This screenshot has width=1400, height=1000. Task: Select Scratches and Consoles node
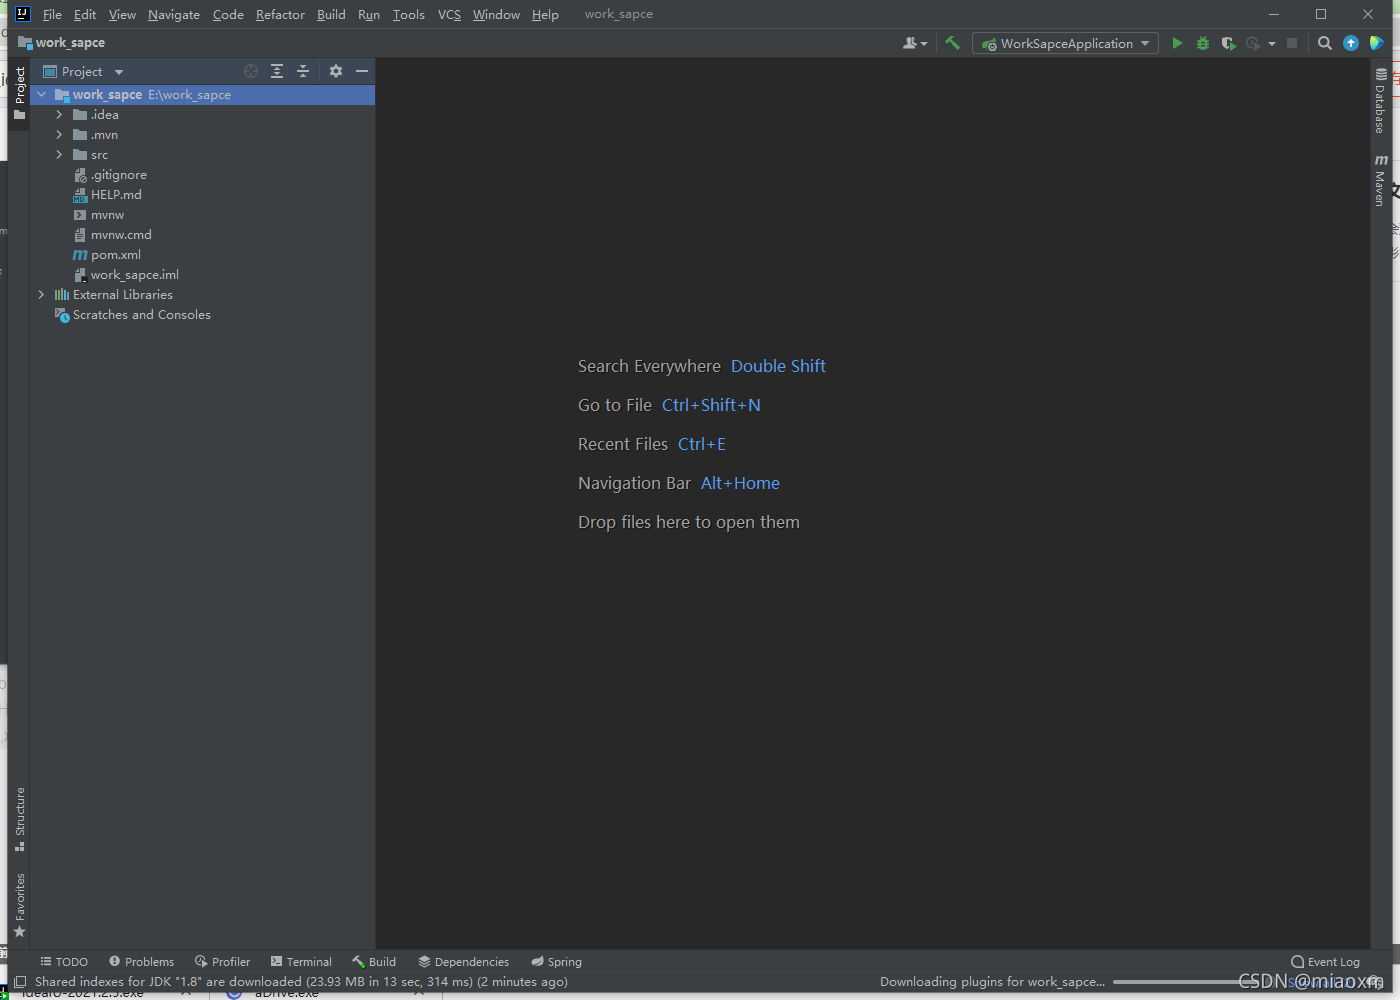tap(133, 315)
